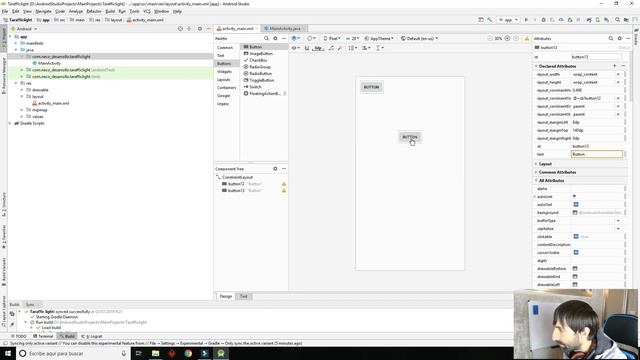The image size is (640, 360).
Task: Collapse the Declared Attributes section
Action: (x=536, y=66)
